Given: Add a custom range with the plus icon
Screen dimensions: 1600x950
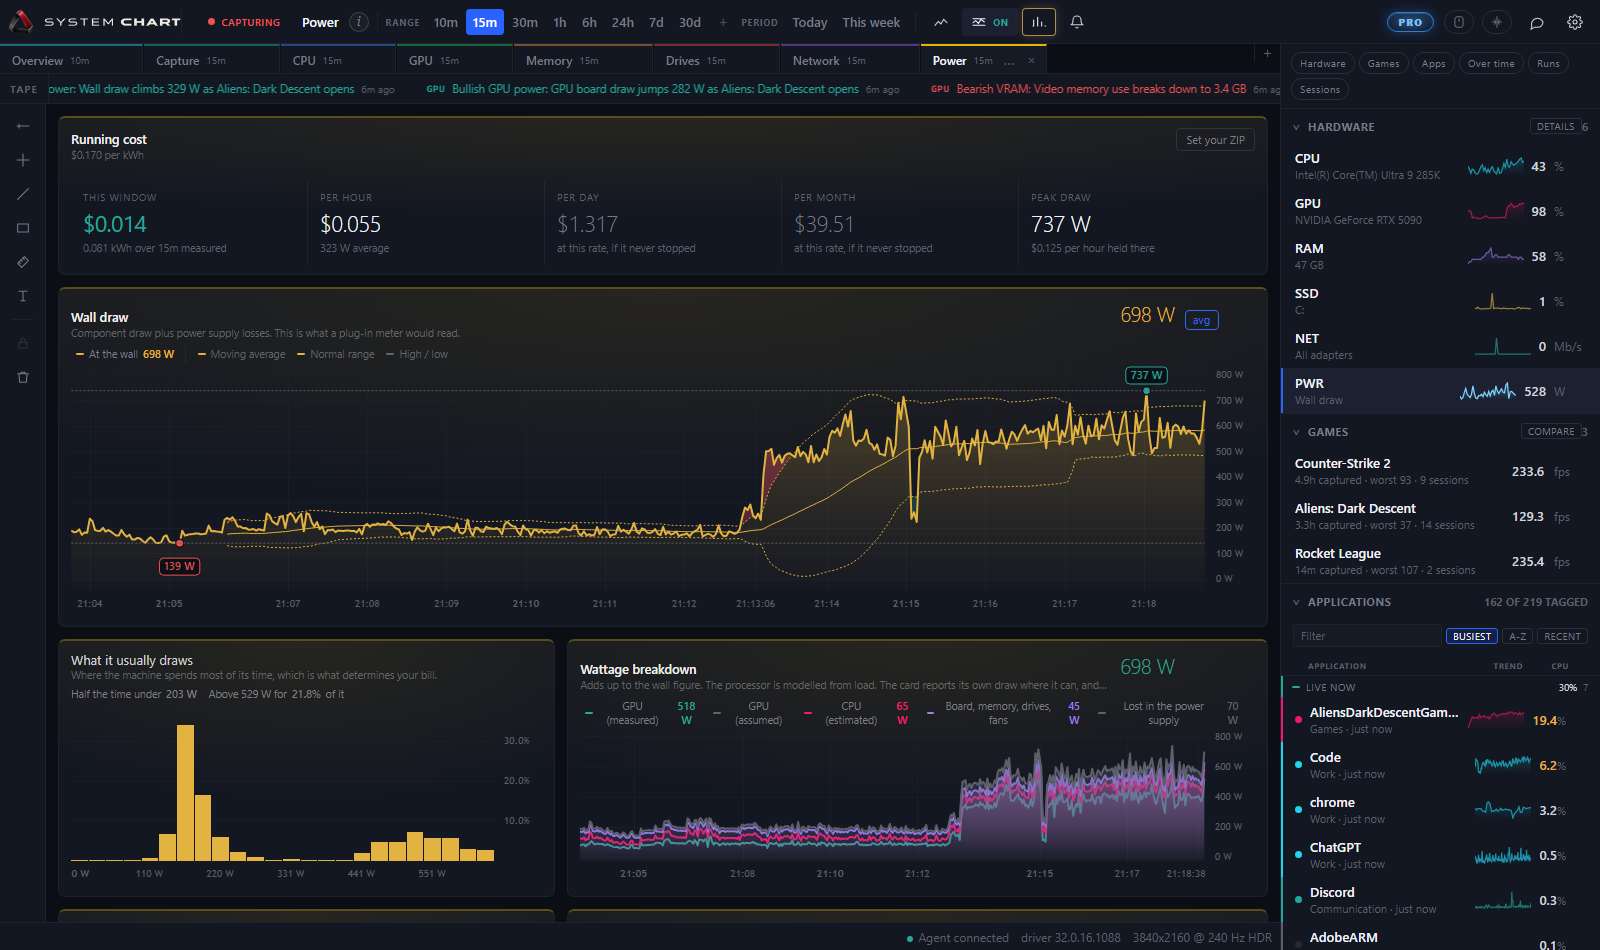Looking at the screenshot, I should coord(723,22).
